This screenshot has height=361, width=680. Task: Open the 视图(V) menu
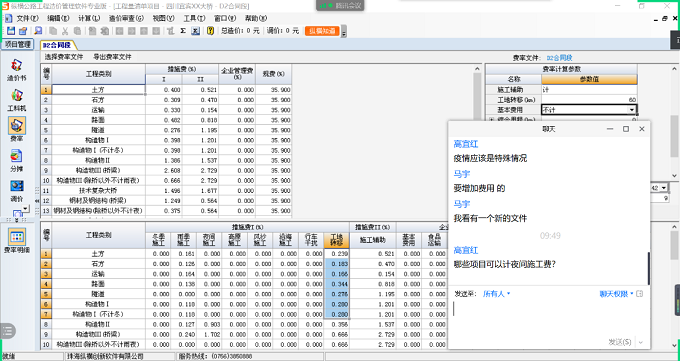point(163,18)
